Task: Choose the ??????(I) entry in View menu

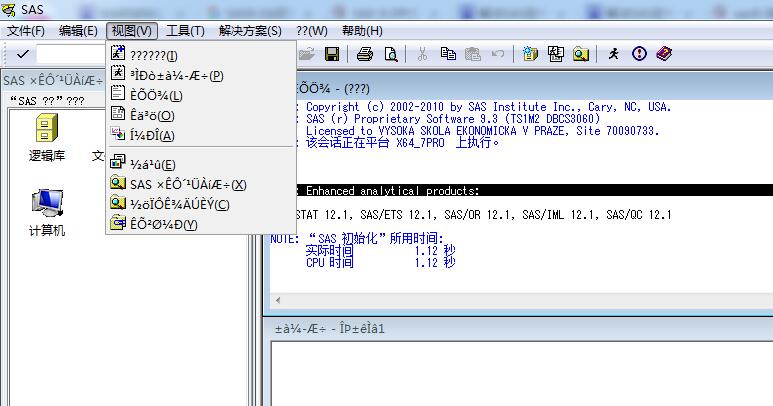Action: click(201, 55)
